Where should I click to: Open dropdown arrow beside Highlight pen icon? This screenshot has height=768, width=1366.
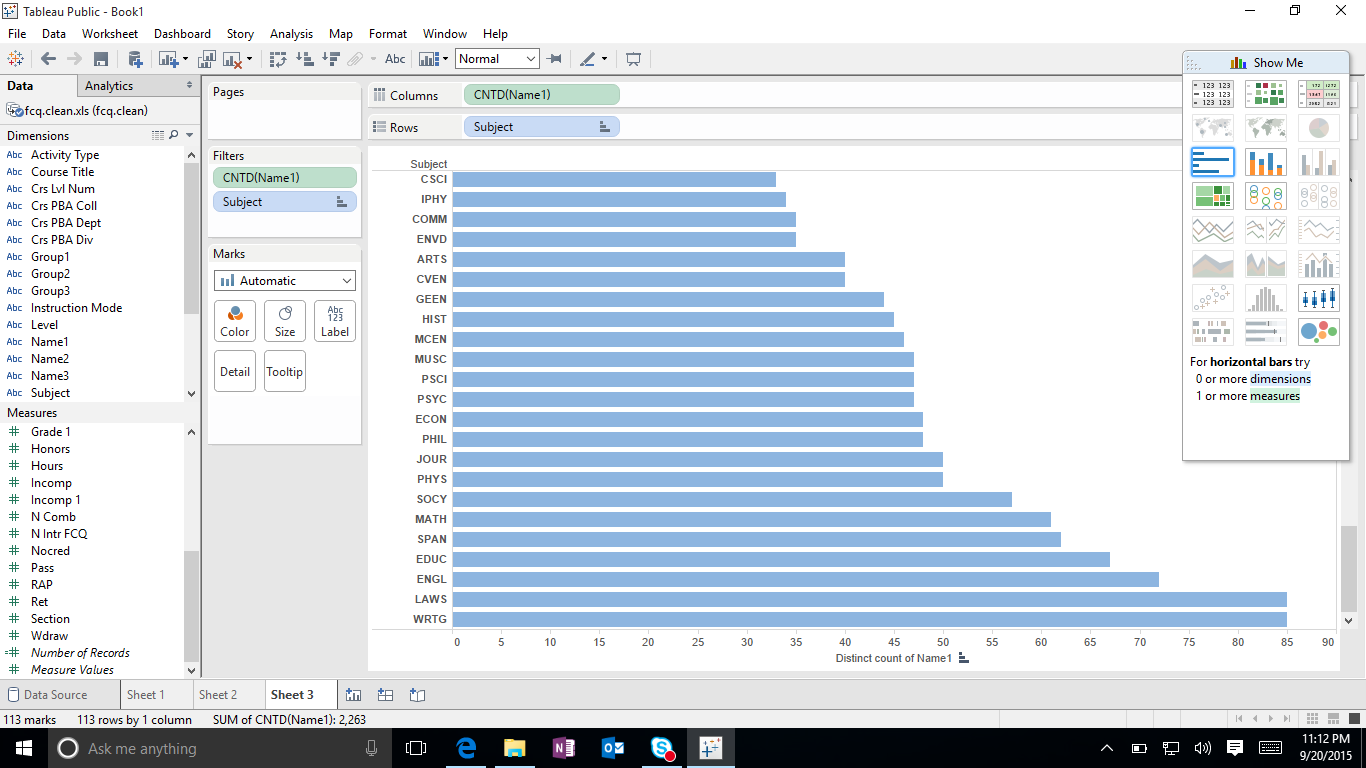tap(604, 59)
